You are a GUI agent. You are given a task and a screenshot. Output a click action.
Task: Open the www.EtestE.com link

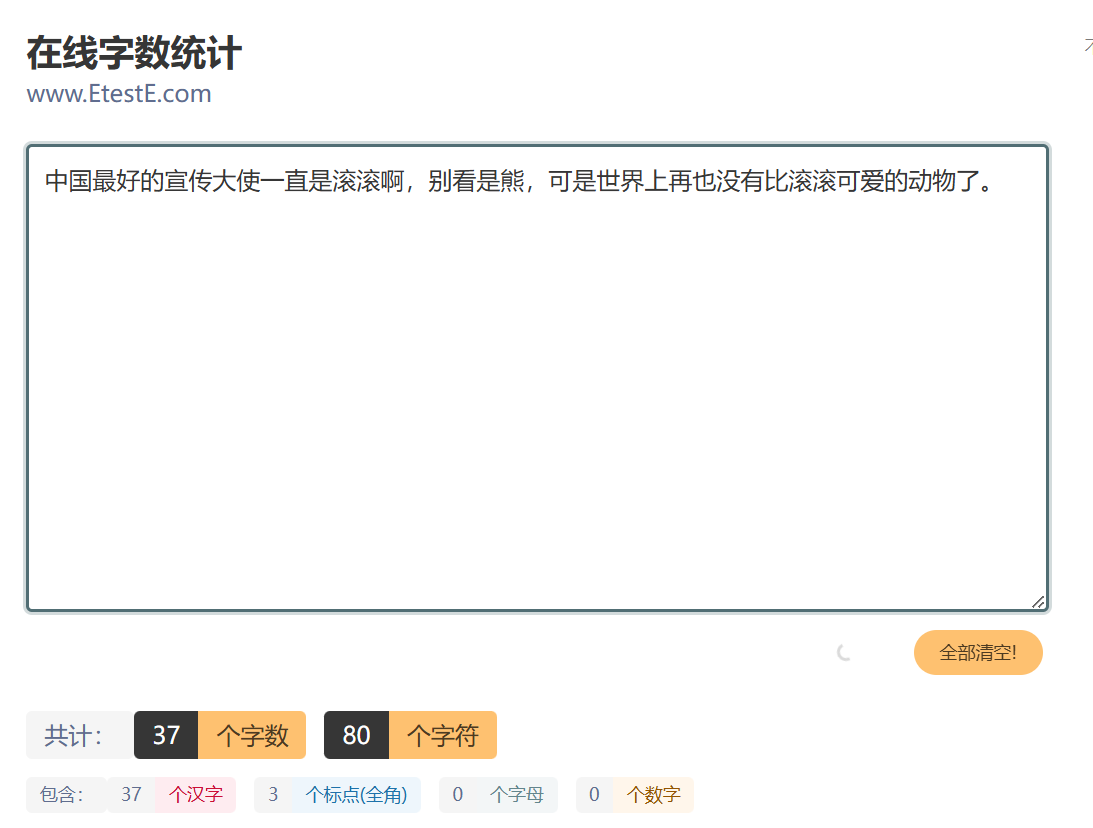tap(119, 93)
